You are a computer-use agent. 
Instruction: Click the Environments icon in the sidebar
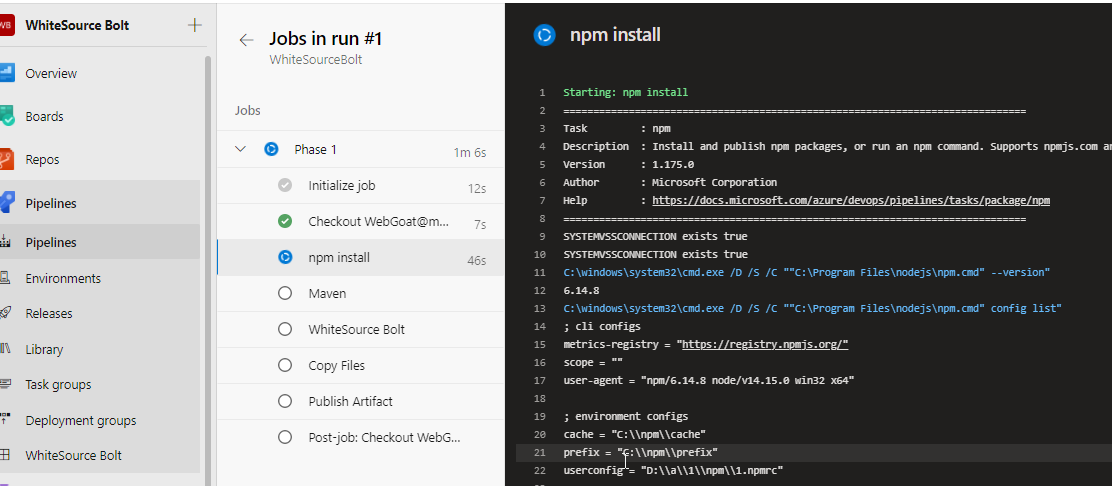[x=5, y=278]
